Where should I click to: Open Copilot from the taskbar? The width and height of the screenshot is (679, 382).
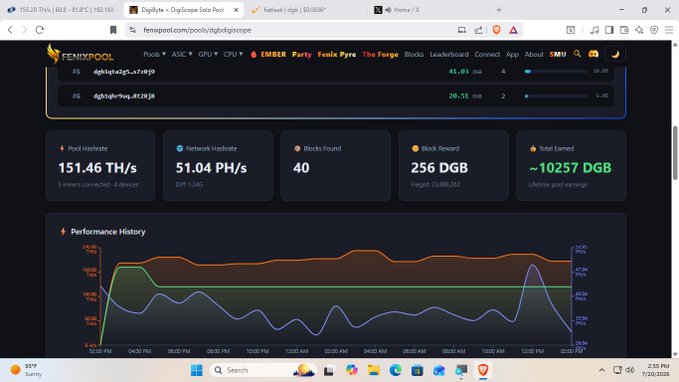coord(351,370)
